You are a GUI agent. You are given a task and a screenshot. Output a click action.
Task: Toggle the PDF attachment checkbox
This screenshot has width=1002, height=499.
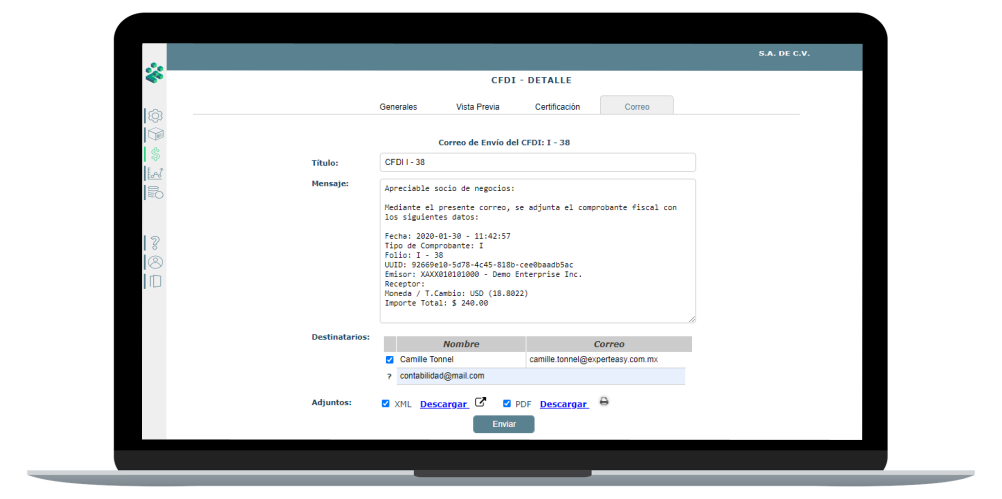(x=507, y=404)
